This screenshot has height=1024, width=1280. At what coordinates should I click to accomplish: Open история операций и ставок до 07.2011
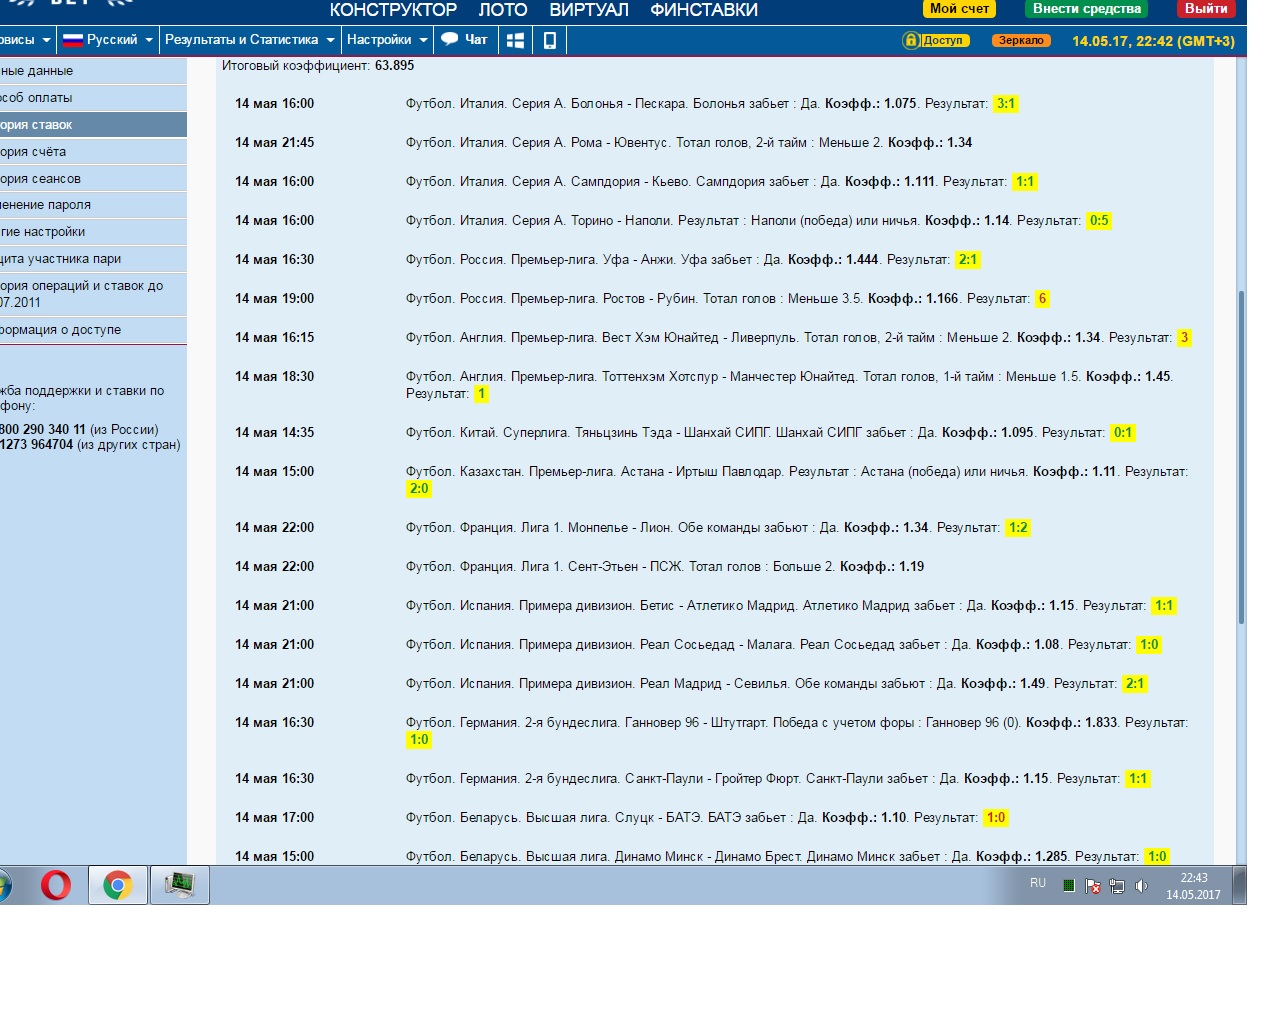click(x=93, y=294)
